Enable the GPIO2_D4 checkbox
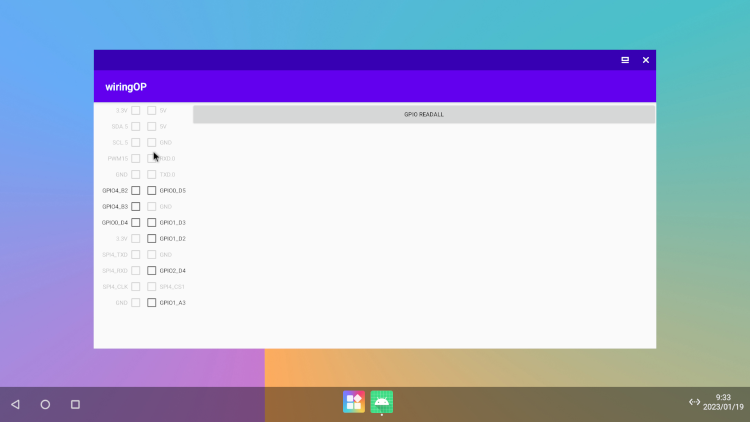This screenshot has height=422, width=750. point(152,271)
